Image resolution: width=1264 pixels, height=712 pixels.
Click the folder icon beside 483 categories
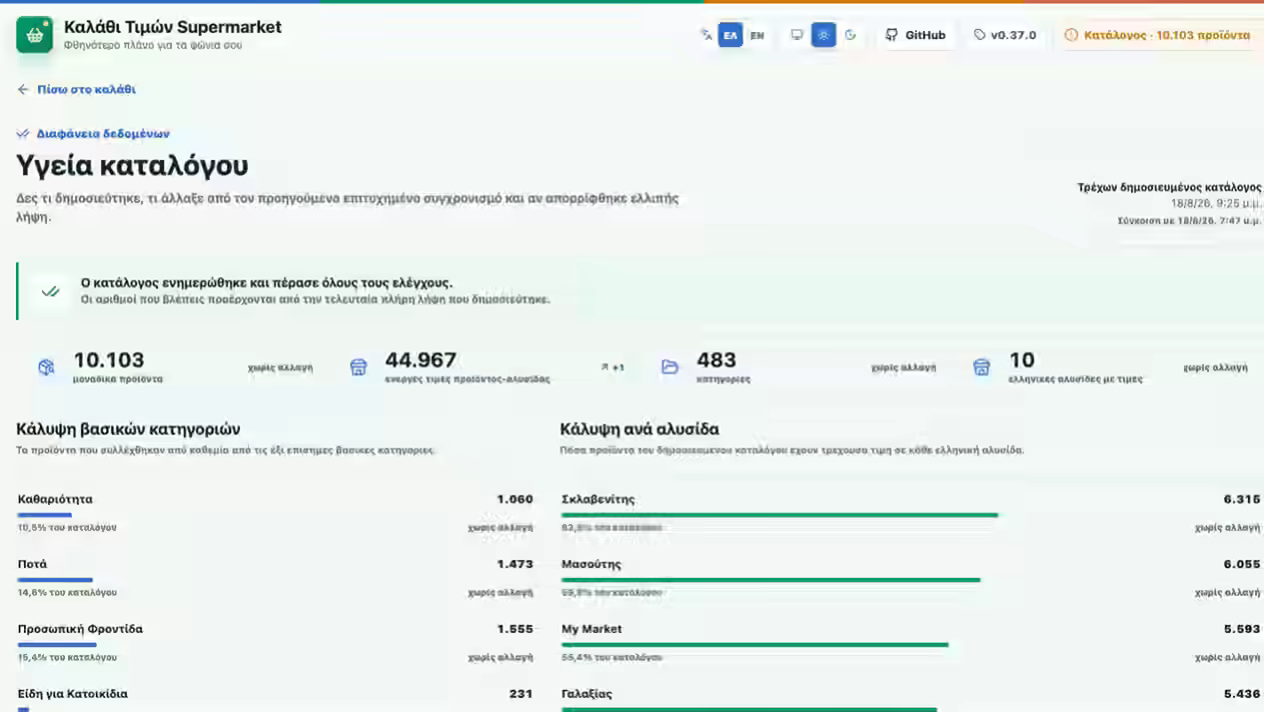(670, 368)
